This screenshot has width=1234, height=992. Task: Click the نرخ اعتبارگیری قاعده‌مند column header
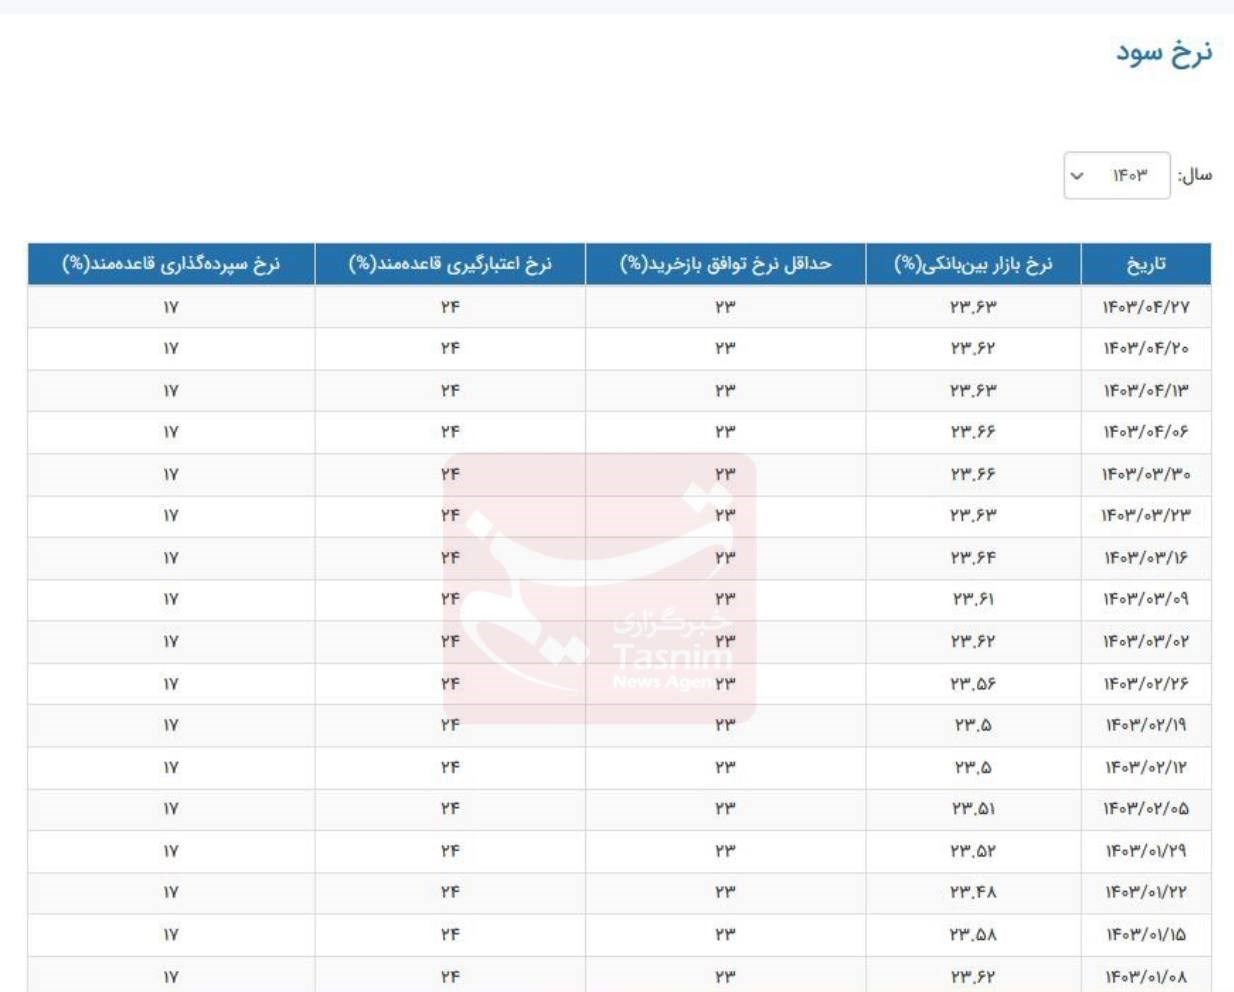pyautogui.click(x=450, y=264)
